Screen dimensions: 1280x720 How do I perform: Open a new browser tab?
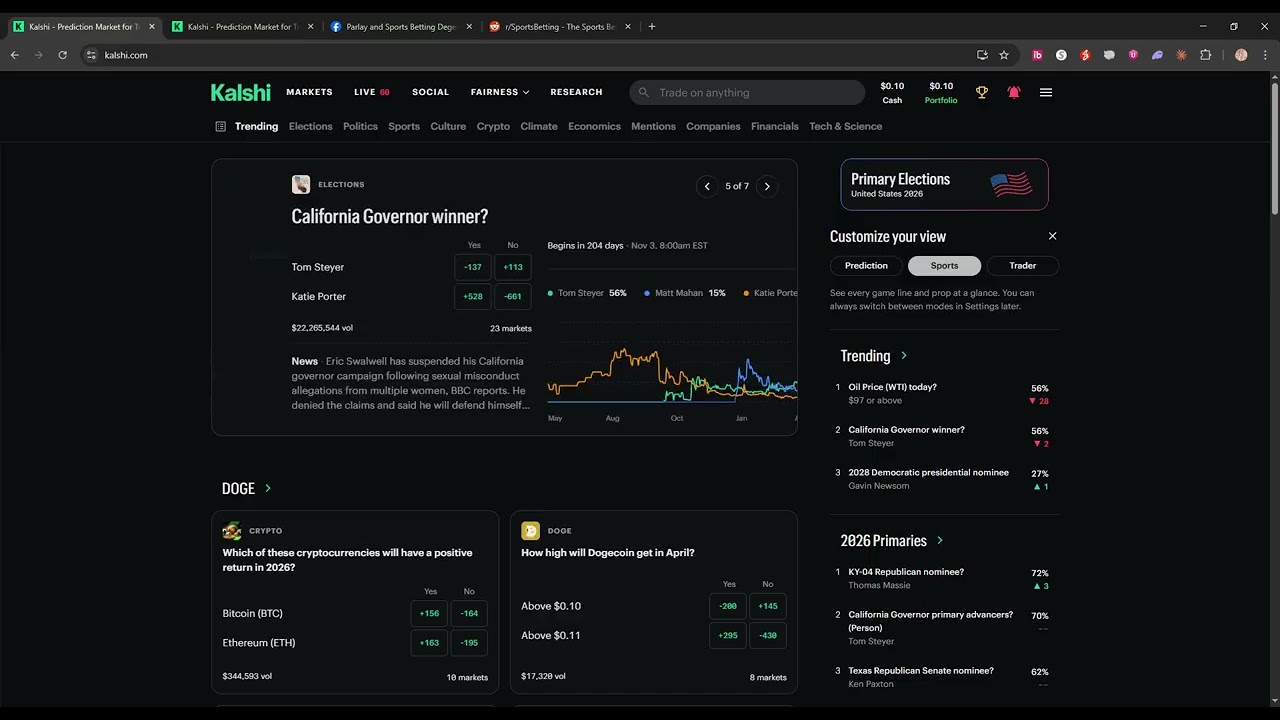652,27
